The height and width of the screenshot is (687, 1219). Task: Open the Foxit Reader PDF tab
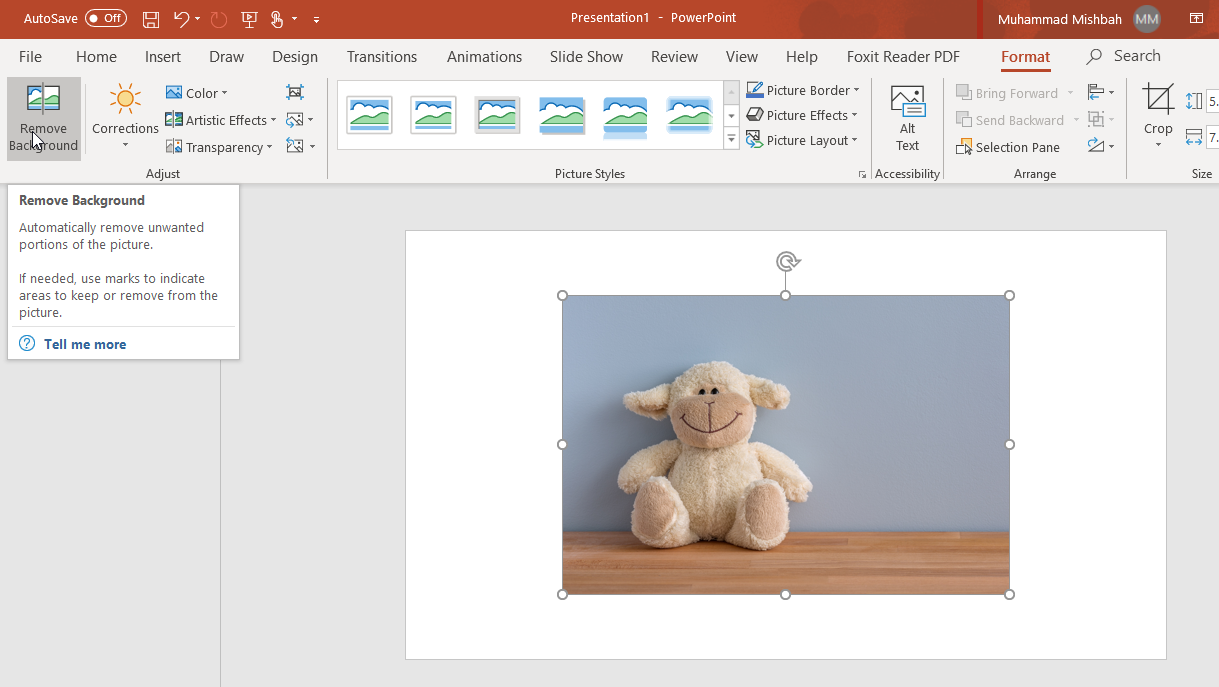[x=903, y=57]
